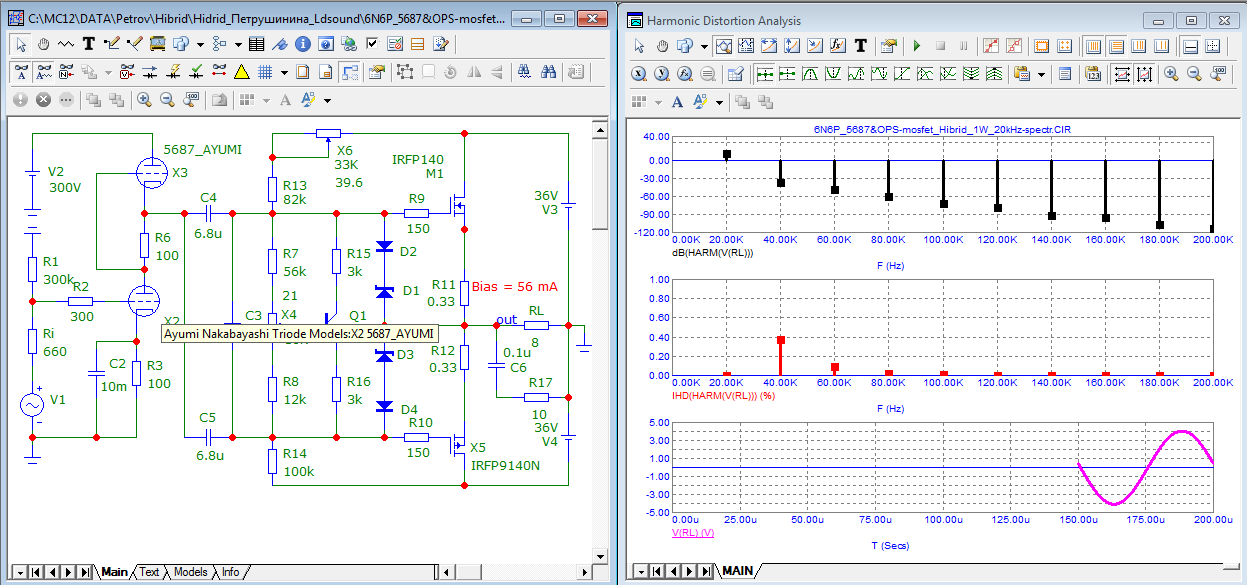
Task: Open dropdown arrow next to grid icon
Action: pyautogui.click(x=284, y=72)
